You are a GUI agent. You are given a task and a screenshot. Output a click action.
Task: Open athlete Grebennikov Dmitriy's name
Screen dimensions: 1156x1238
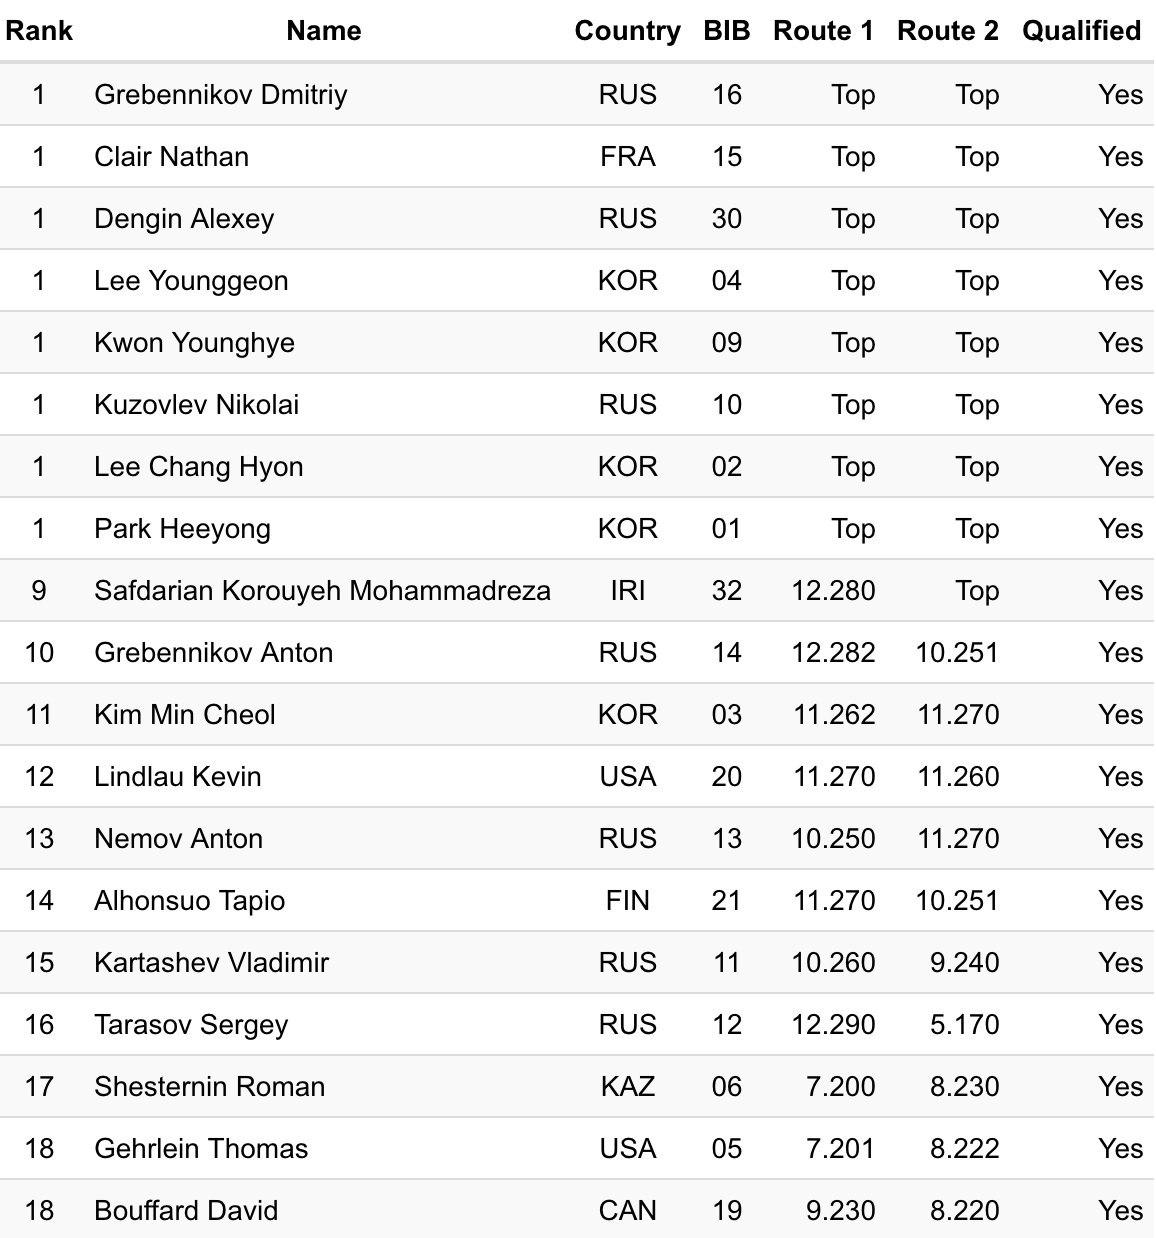(221, 95)
